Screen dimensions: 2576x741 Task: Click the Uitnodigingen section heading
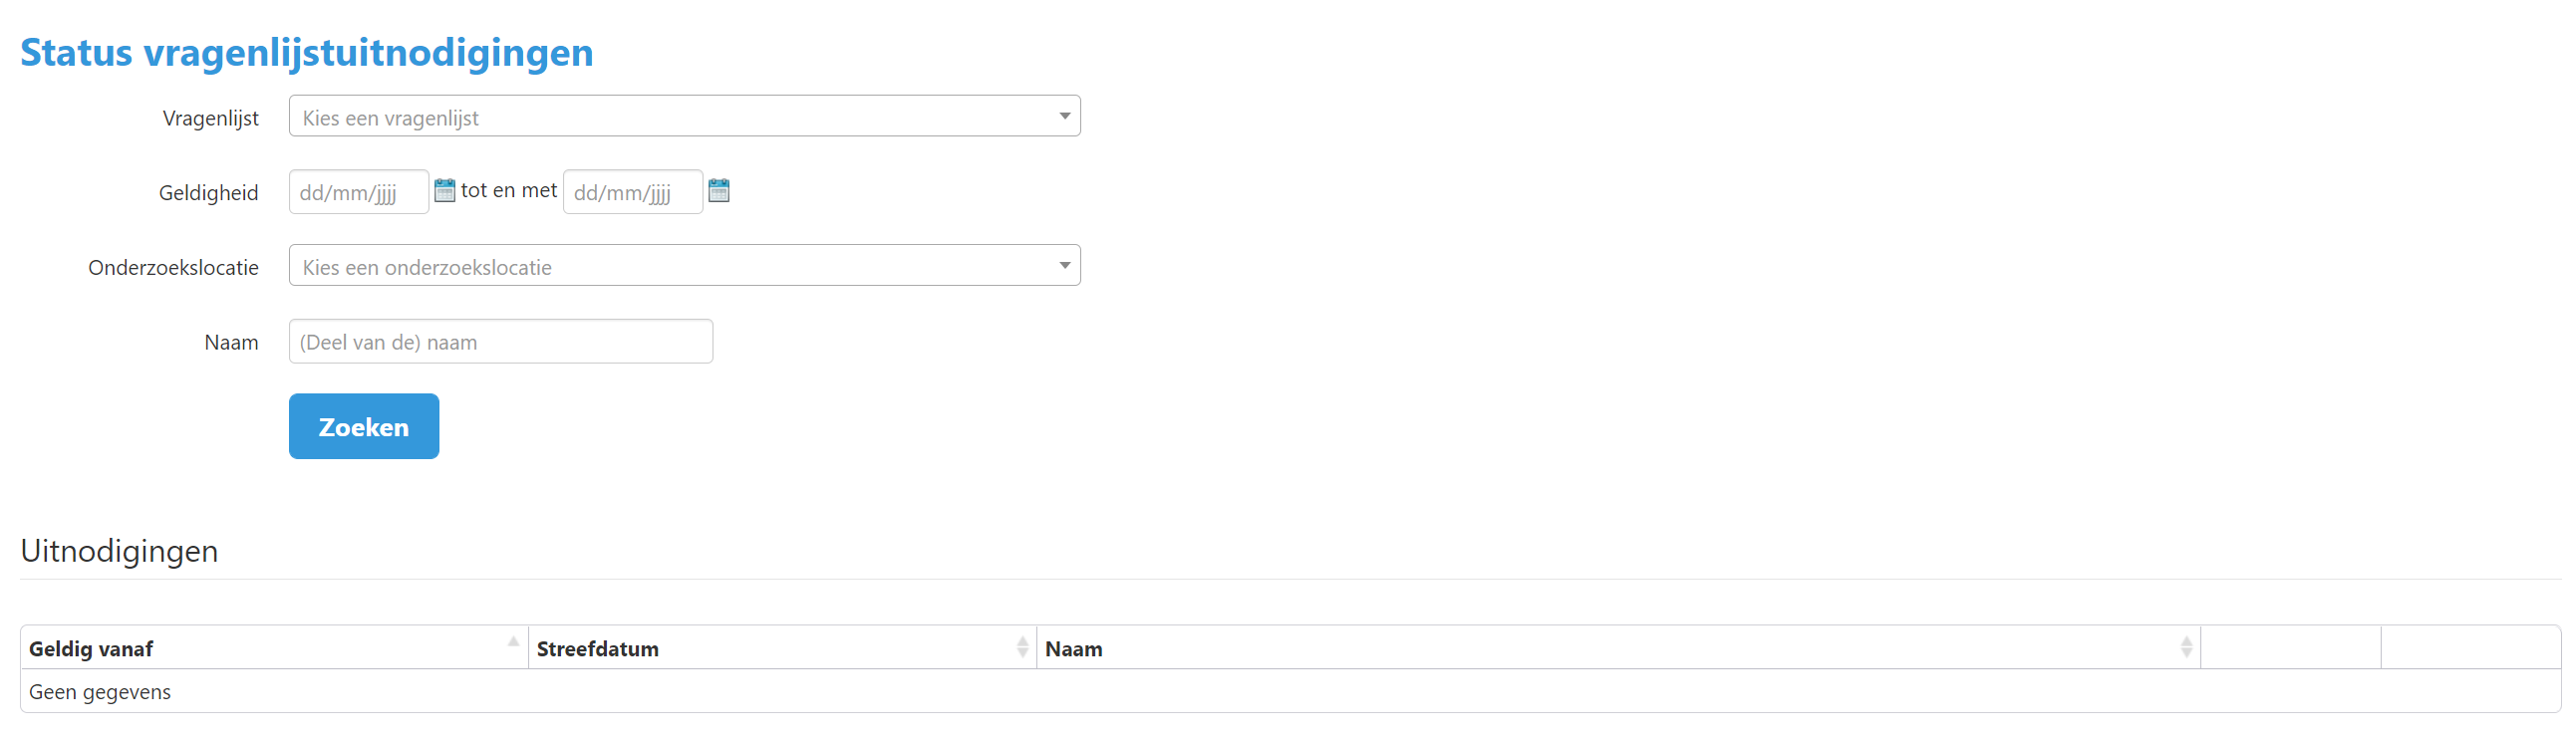[x=119, y=551]
